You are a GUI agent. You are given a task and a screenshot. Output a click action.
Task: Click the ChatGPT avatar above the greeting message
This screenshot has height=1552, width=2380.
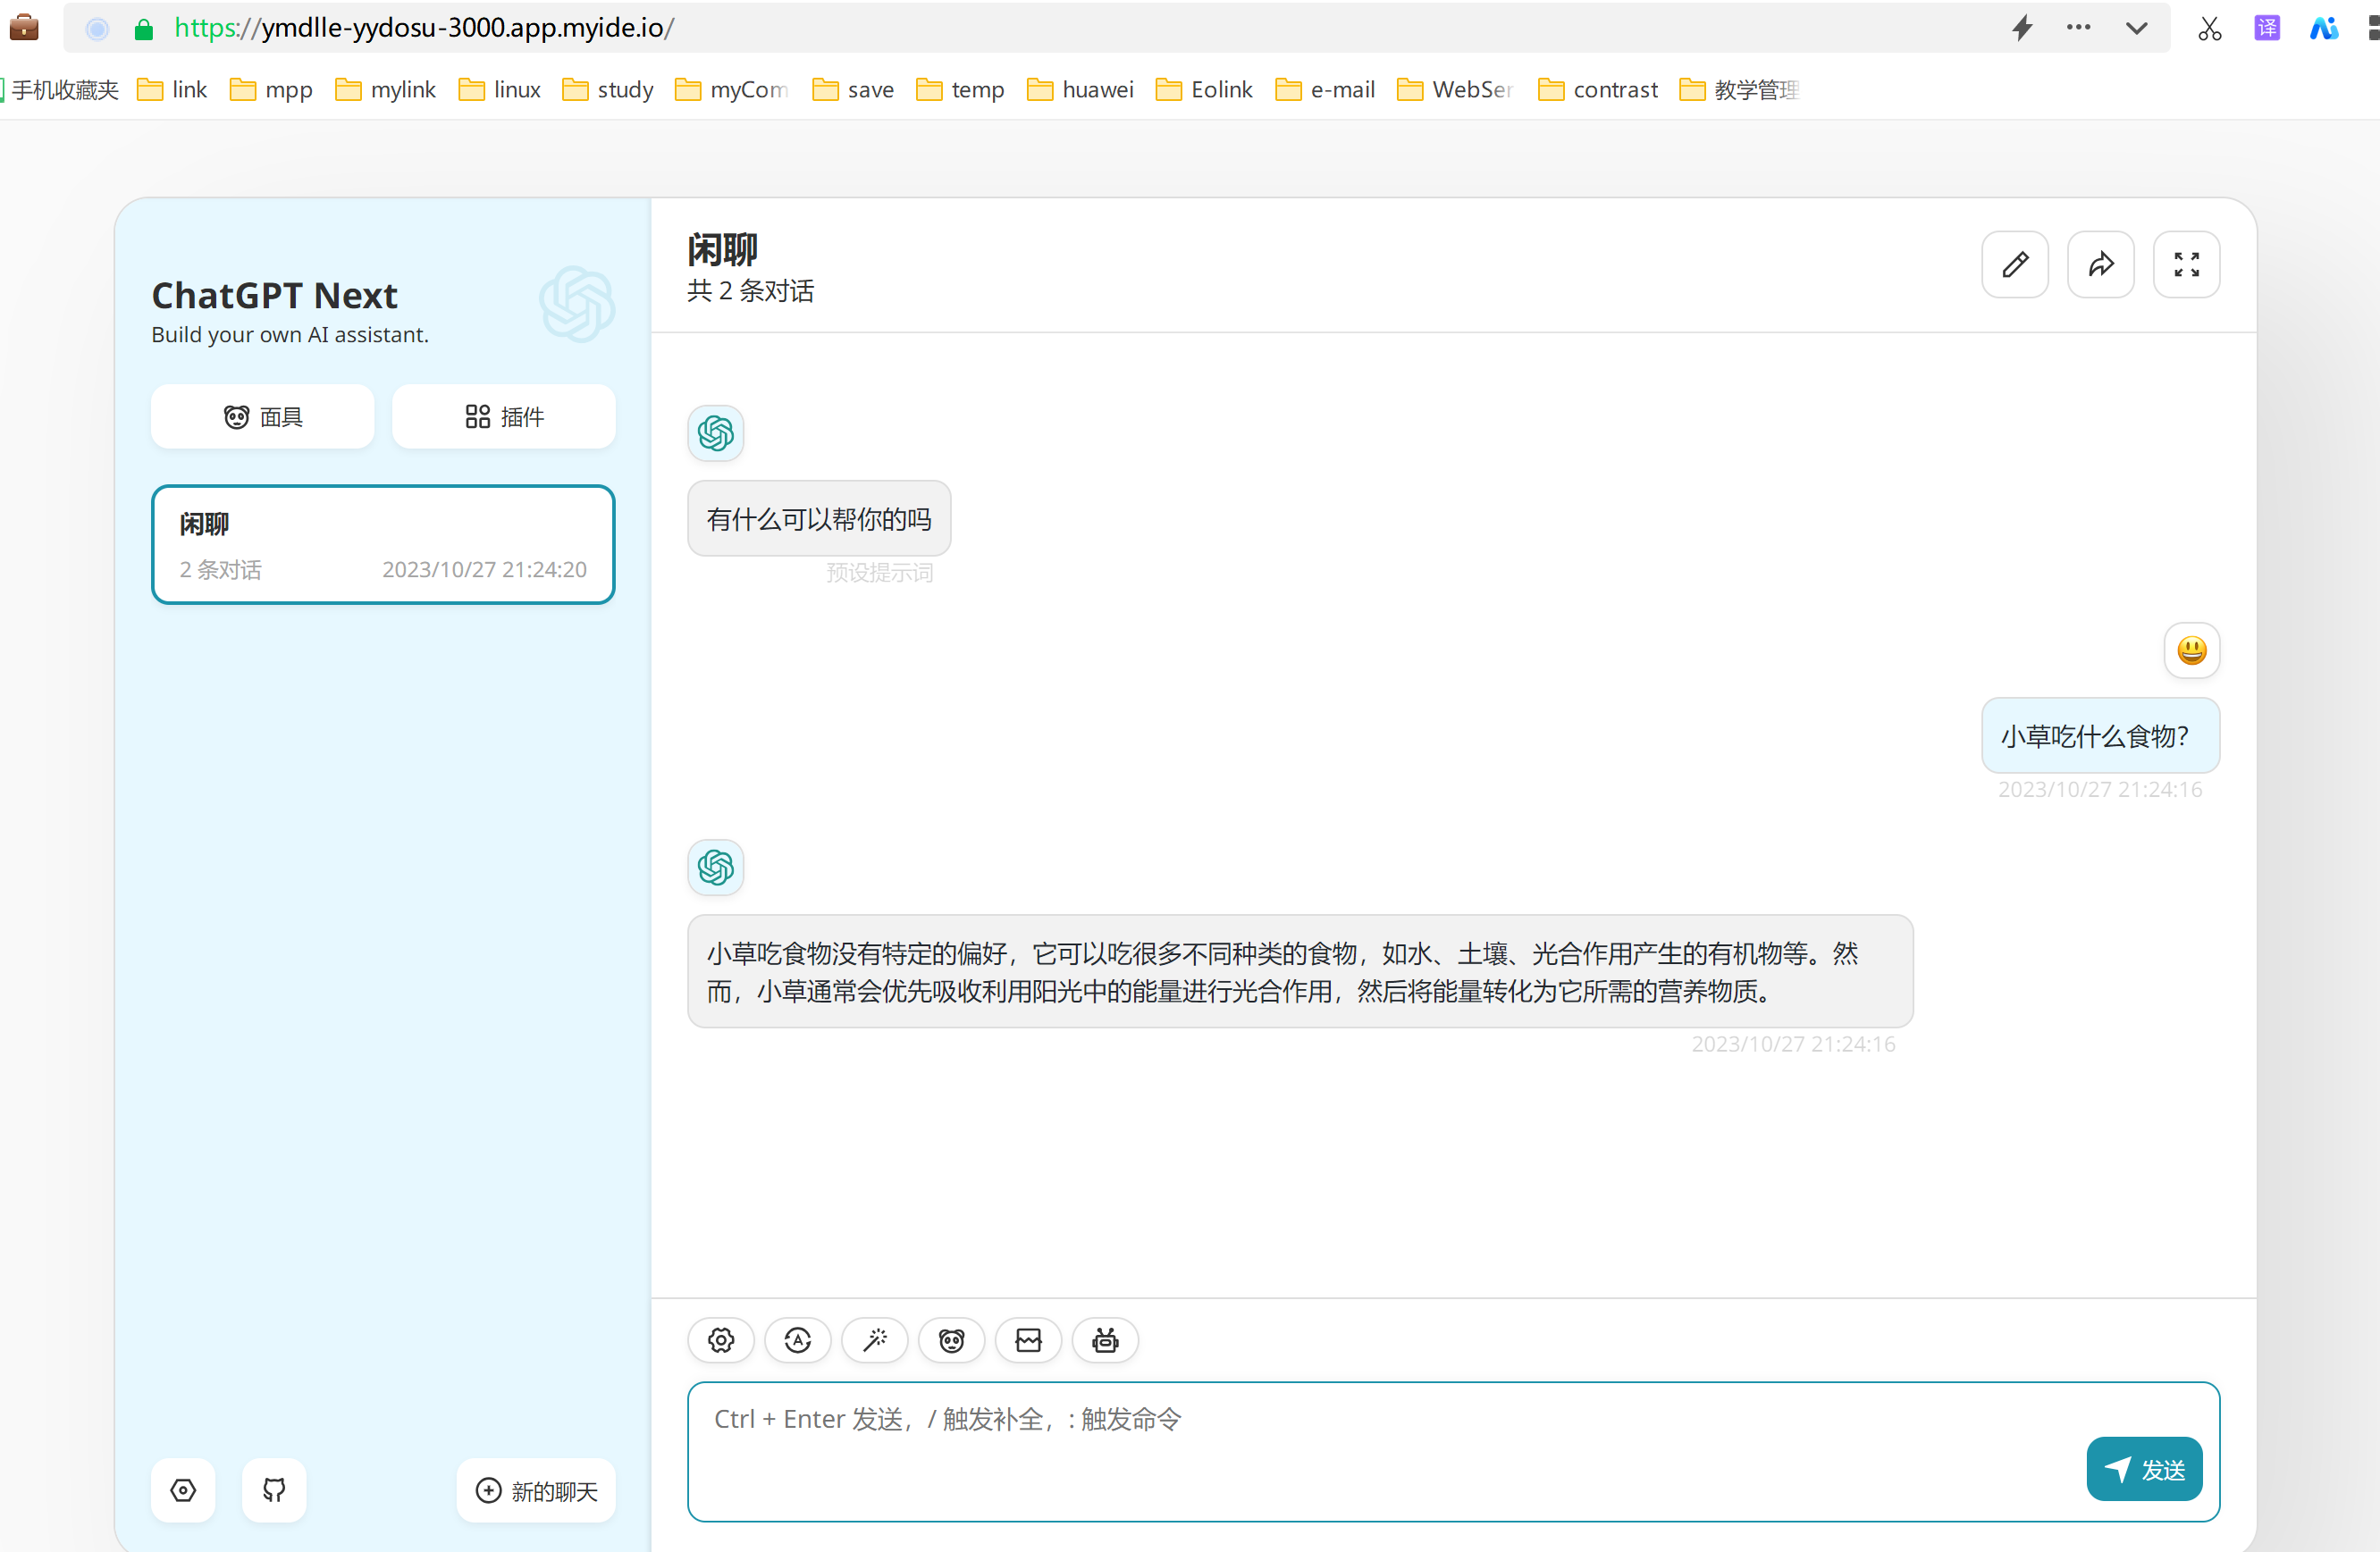pyautogui.click(x=716, y=433)
